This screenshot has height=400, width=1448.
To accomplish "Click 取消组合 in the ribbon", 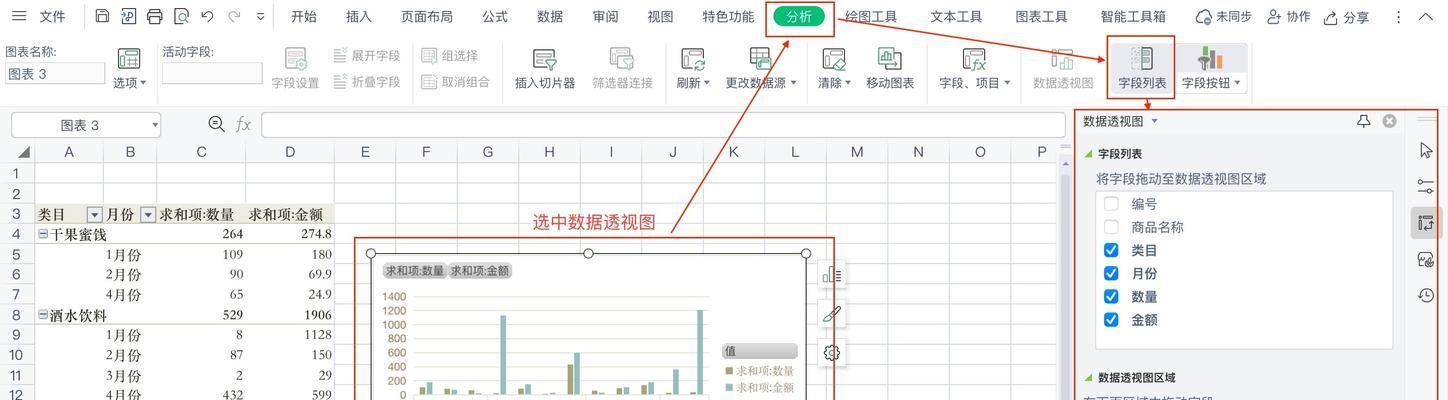I will tap(455, 82).
